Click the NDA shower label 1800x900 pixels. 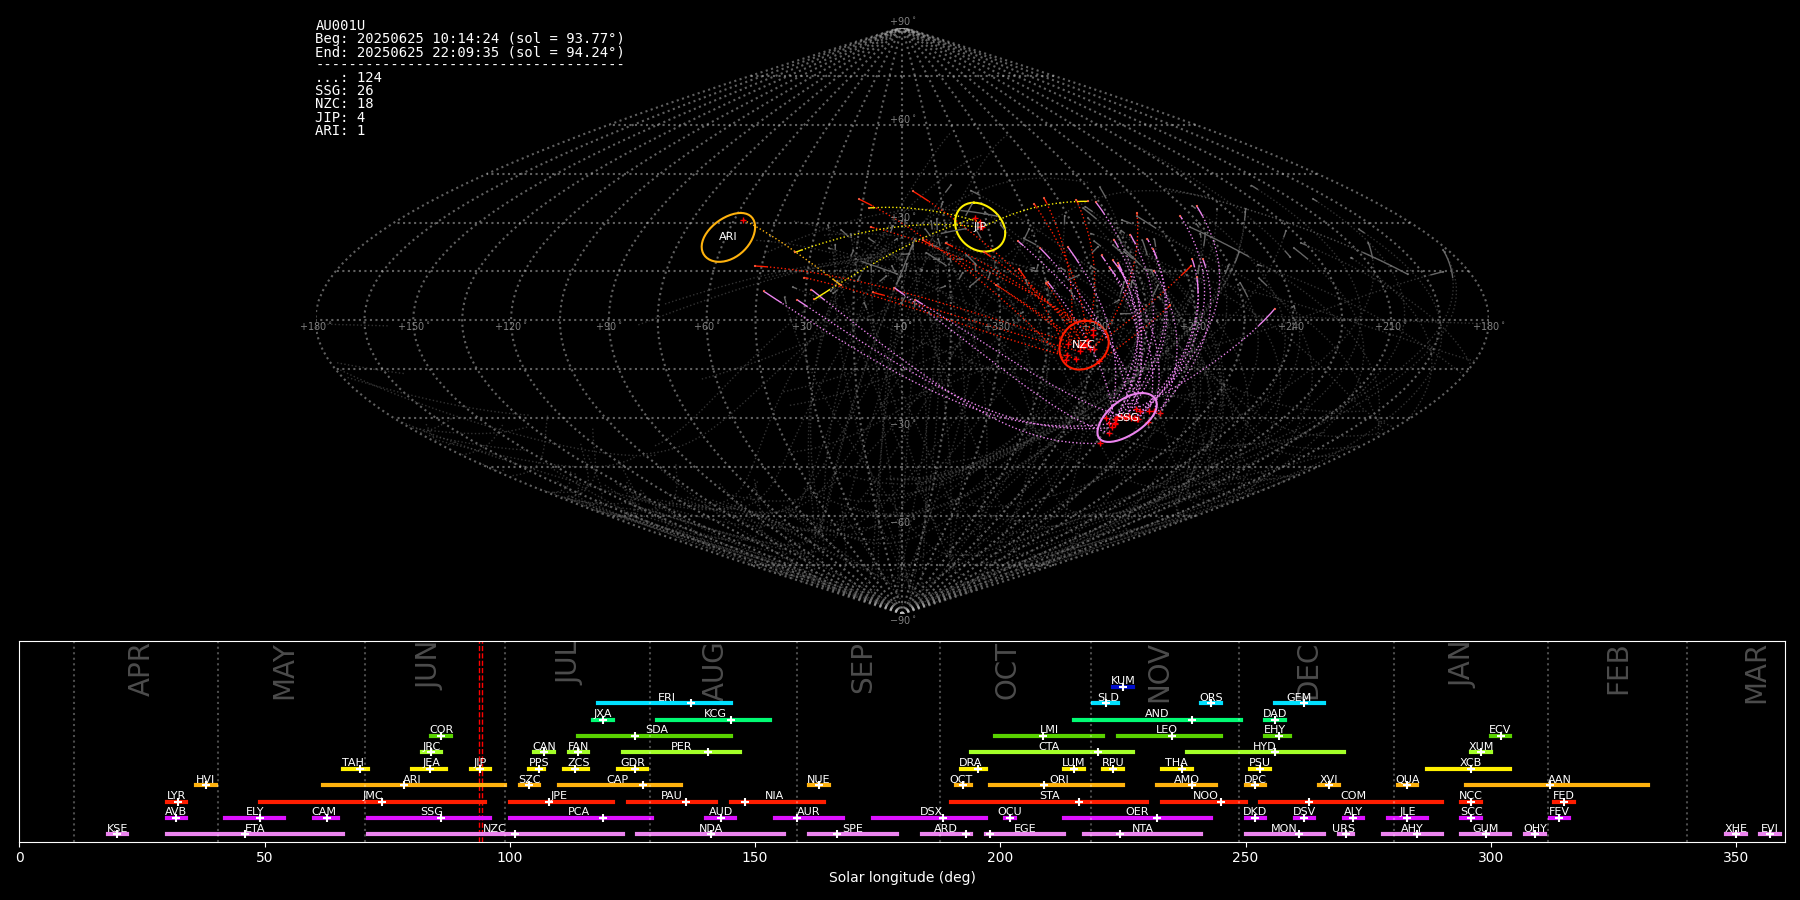pyautogui.click(x=711, y=829)
